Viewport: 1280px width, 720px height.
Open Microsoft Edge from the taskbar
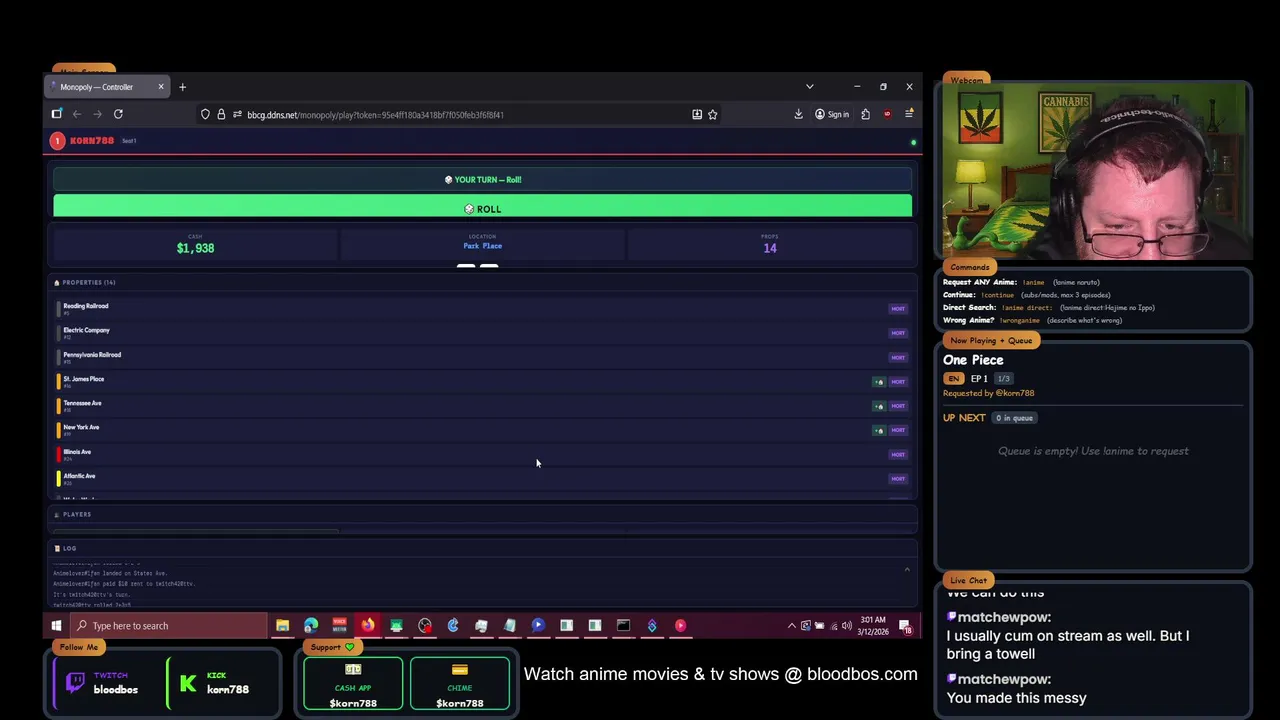[311, 626]
